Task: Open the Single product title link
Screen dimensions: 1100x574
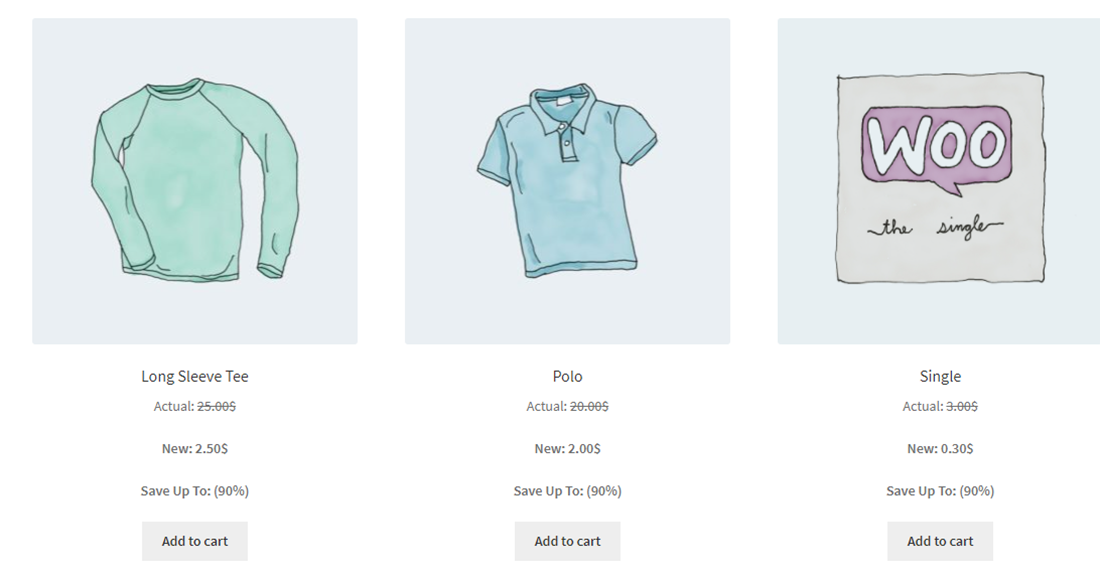Action: pyautogui.click(x=939, y=376)
